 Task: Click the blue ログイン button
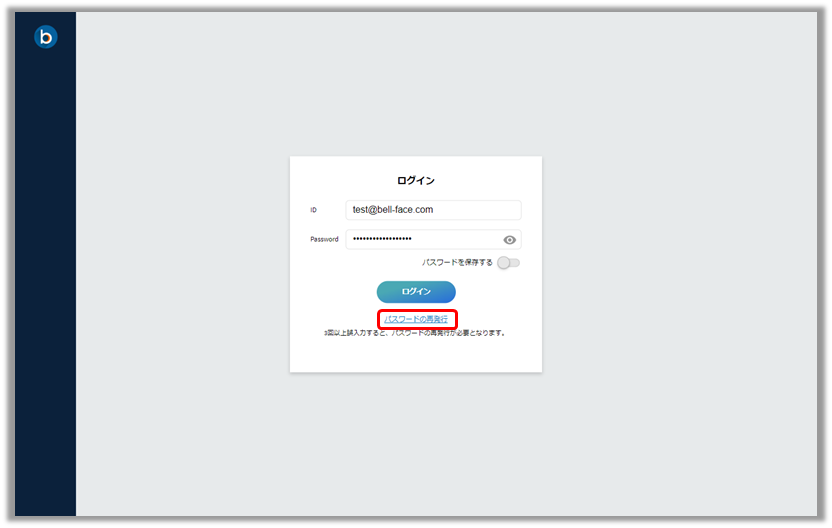coord(416,292)
